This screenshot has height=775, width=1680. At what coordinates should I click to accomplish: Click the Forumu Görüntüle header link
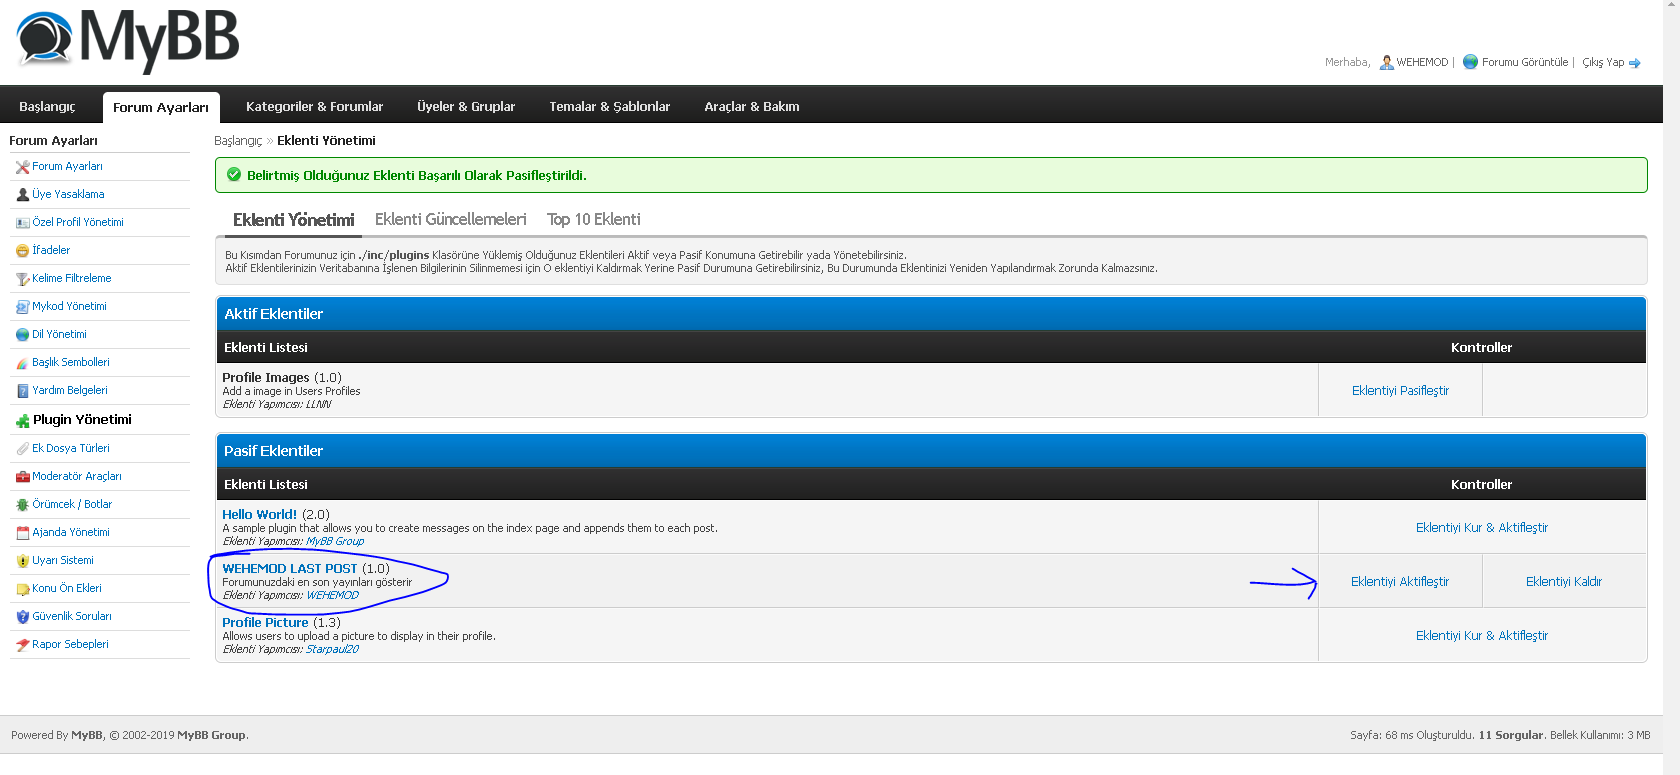coord(1525,62)
